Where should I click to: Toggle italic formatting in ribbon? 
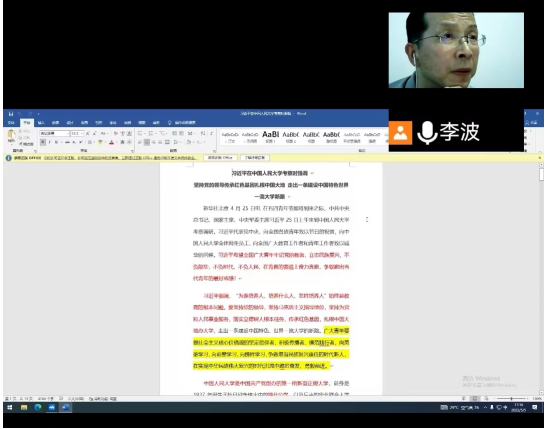click(50, 142)
